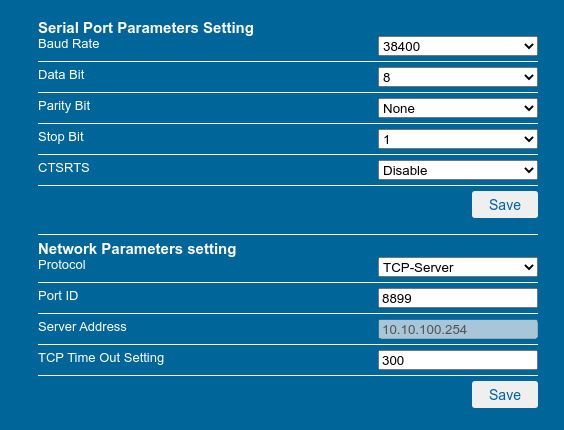The width and height of the screenshot is (564, 430).
Task: Save the serial port parameters
Action: (x=505, y=204)
